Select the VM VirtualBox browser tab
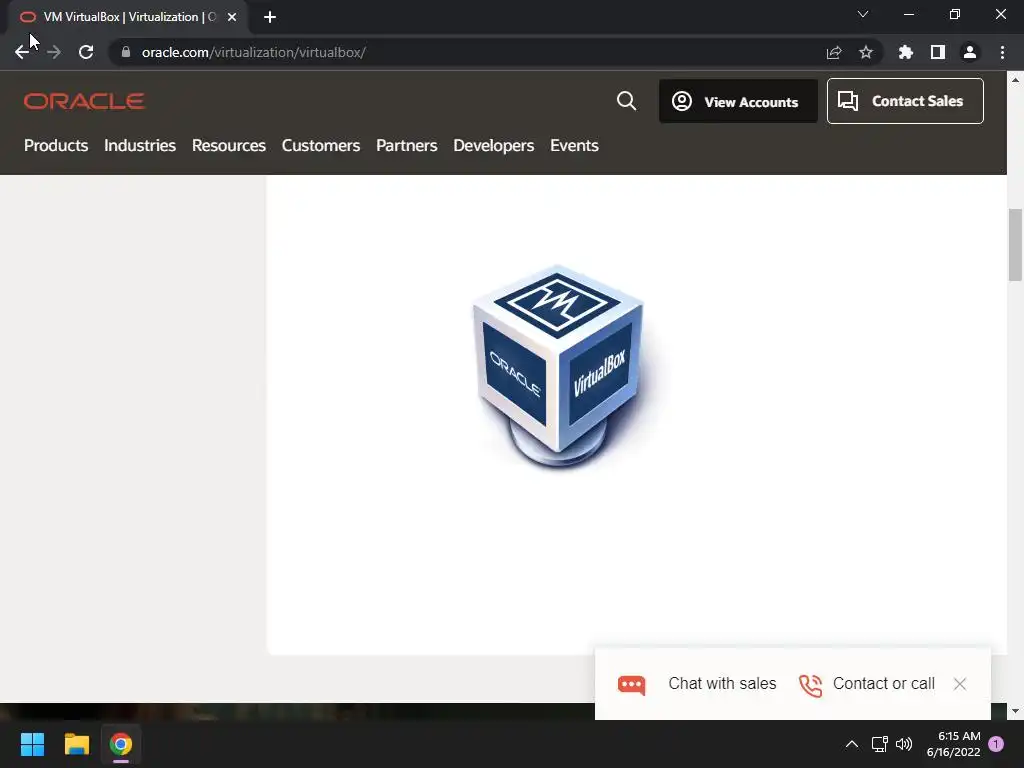Screen dimensions: 1024x768 tap(128, 17)
